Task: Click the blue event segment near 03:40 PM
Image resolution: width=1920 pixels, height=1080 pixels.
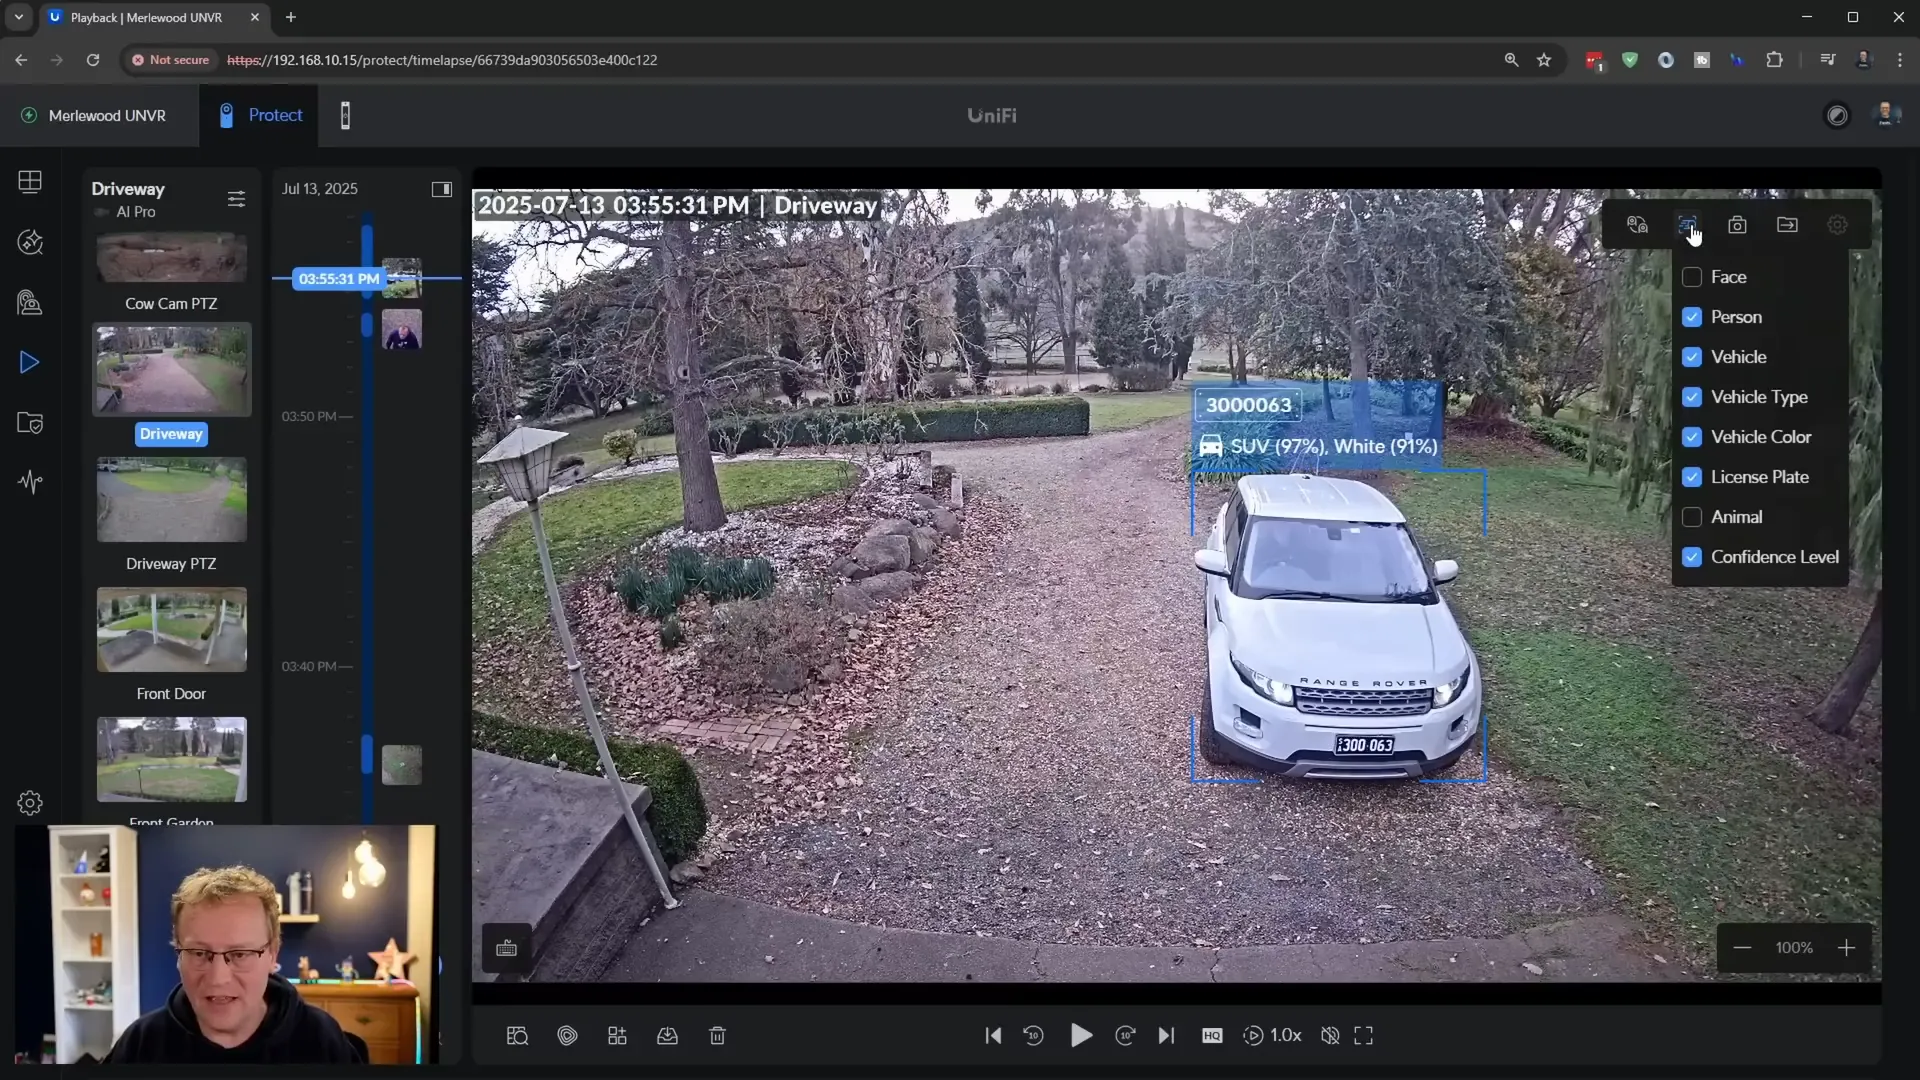Action: 367,754
